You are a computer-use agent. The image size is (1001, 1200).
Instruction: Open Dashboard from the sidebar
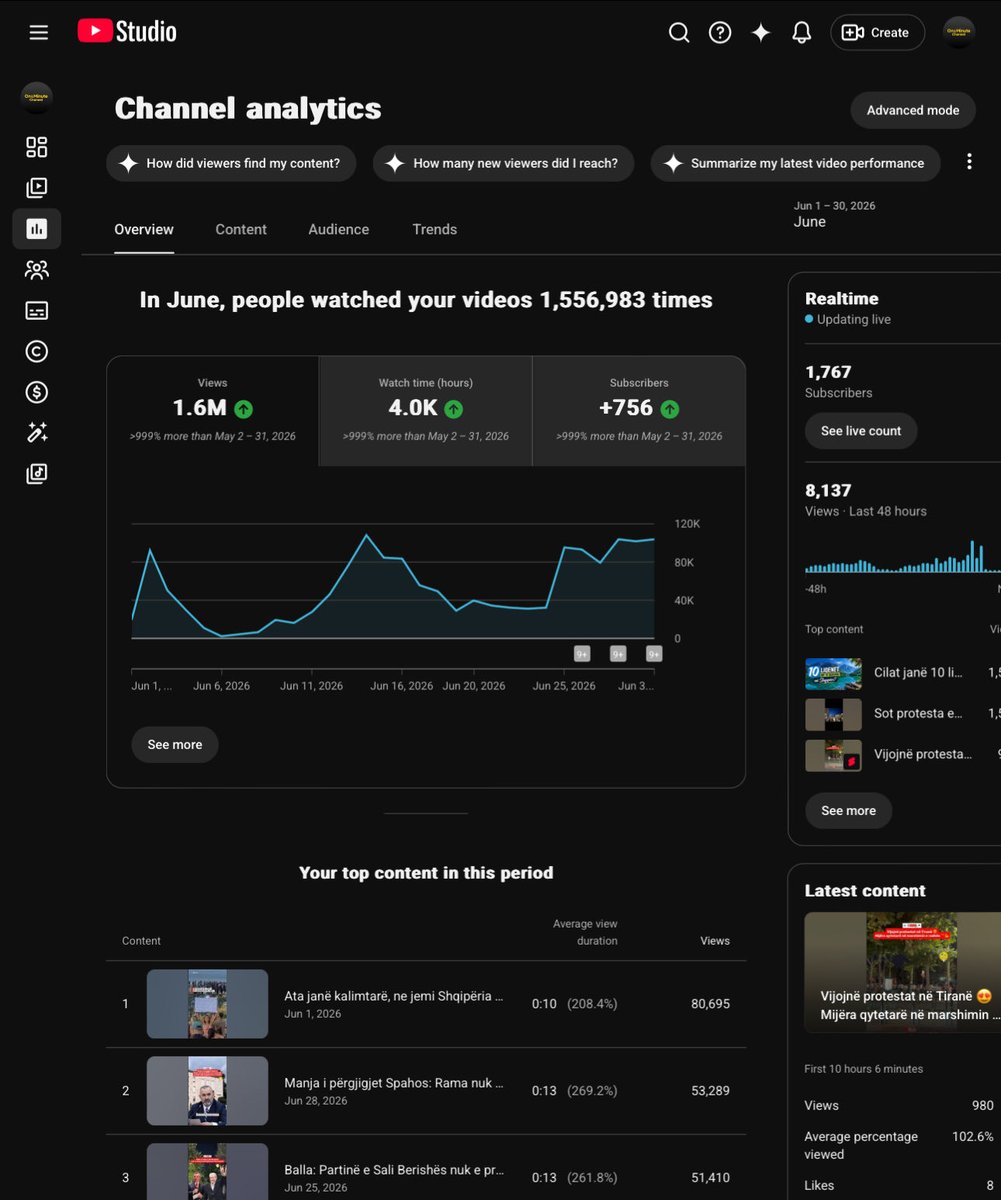(37, 148)
